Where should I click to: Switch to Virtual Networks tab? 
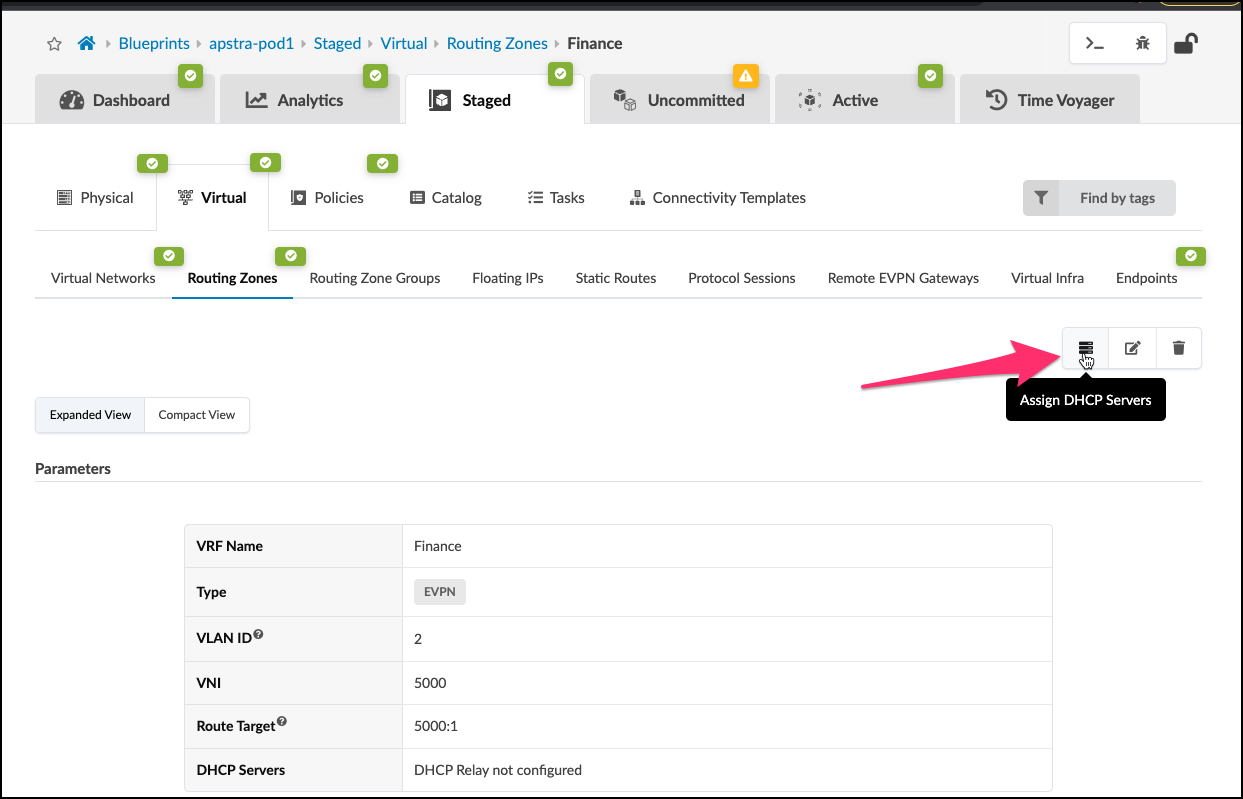pos(103,278)
